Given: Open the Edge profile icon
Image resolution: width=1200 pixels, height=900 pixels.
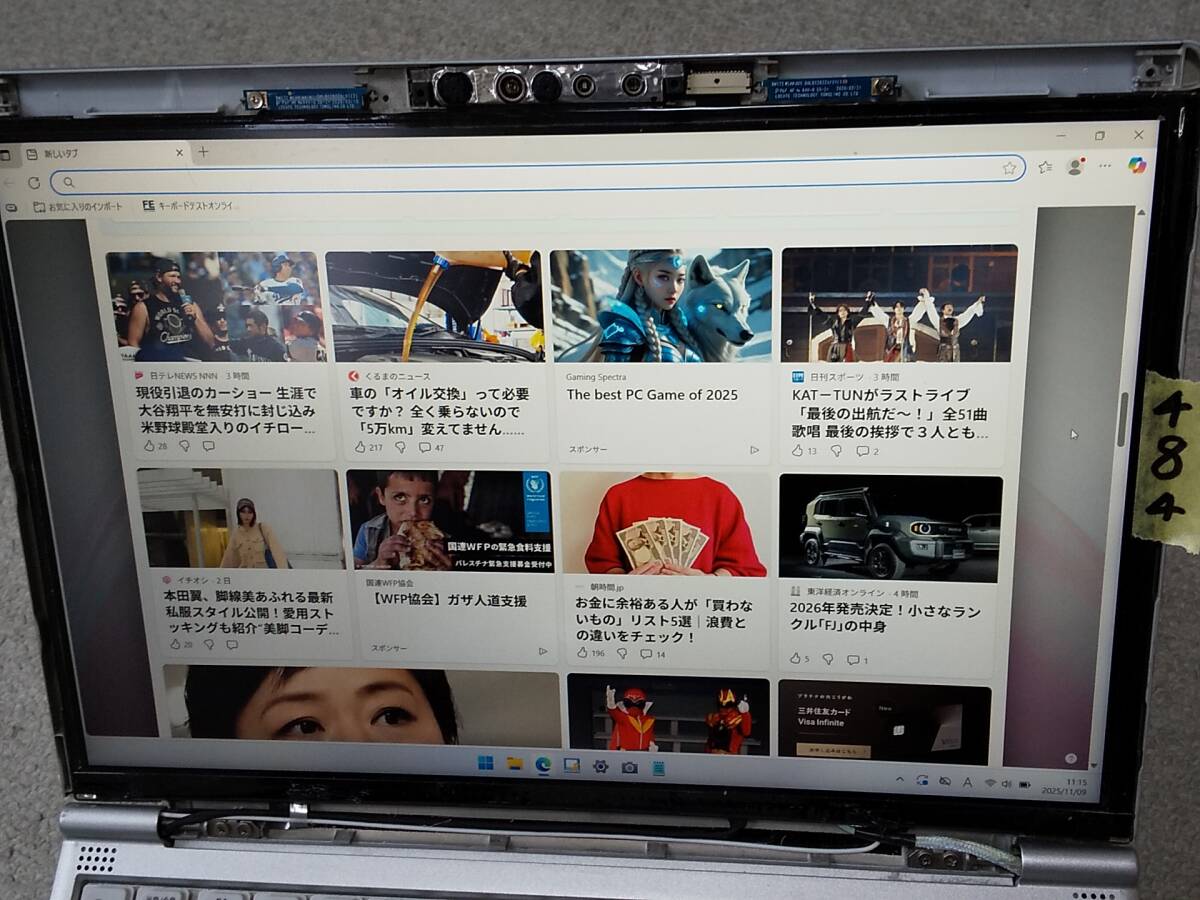Looking at the screenshot, I should pos(1075,166).
